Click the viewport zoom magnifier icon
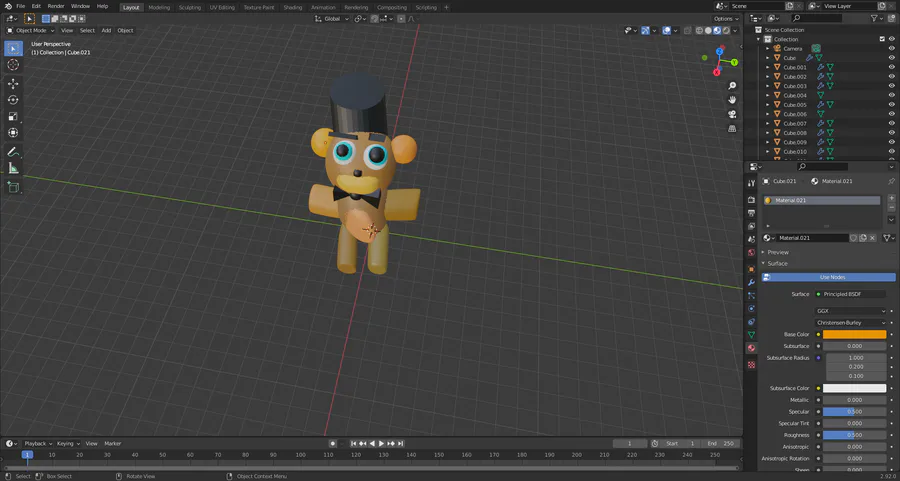This screenshot has width=900, height=481. (x=732, y=86)
